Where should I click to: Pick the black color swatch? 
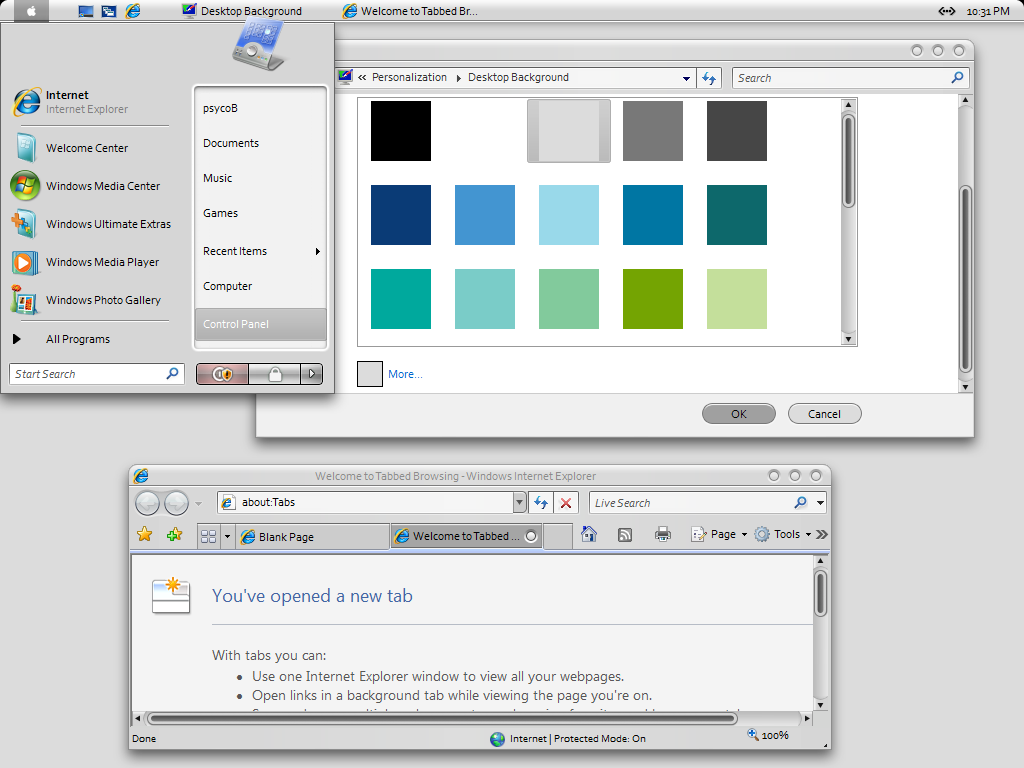(401, 131)
